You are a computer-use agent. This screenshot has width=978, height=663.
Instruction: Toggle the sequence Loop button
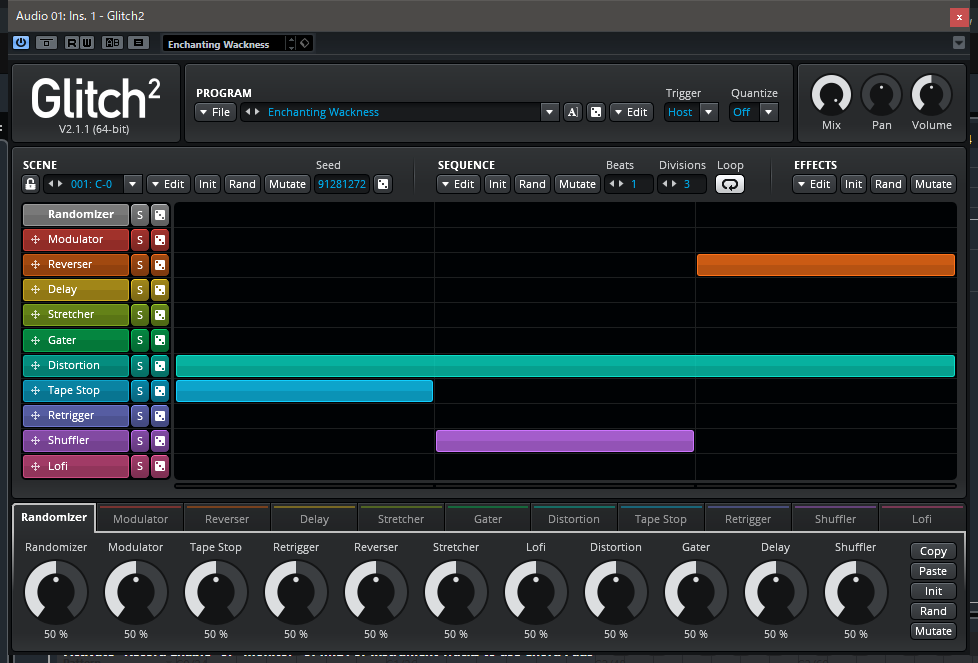[x=730, y=184]
